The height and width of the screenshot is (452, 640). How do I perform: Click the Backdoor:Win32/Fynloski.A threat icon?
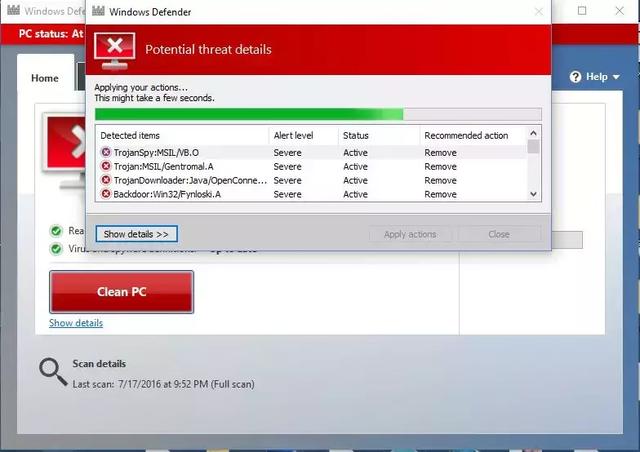click(x=106, y=195)
